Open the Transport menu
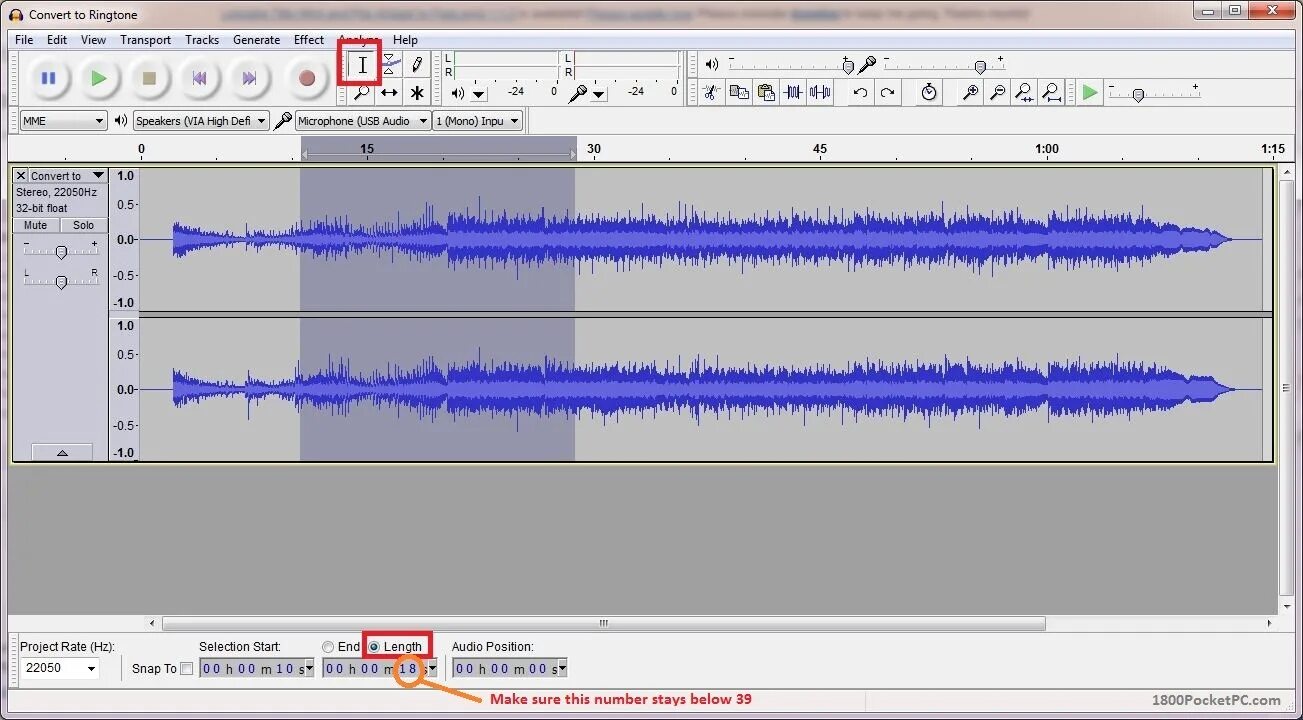 coord(145,40)
